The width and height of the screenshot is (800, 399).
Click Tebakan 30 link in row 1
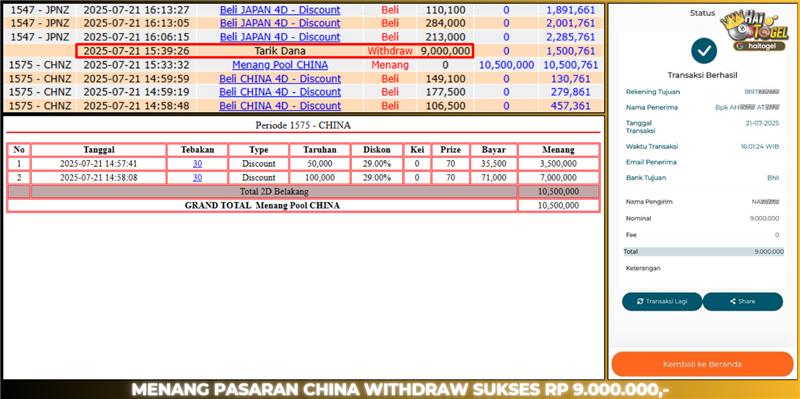click(197, 164)
